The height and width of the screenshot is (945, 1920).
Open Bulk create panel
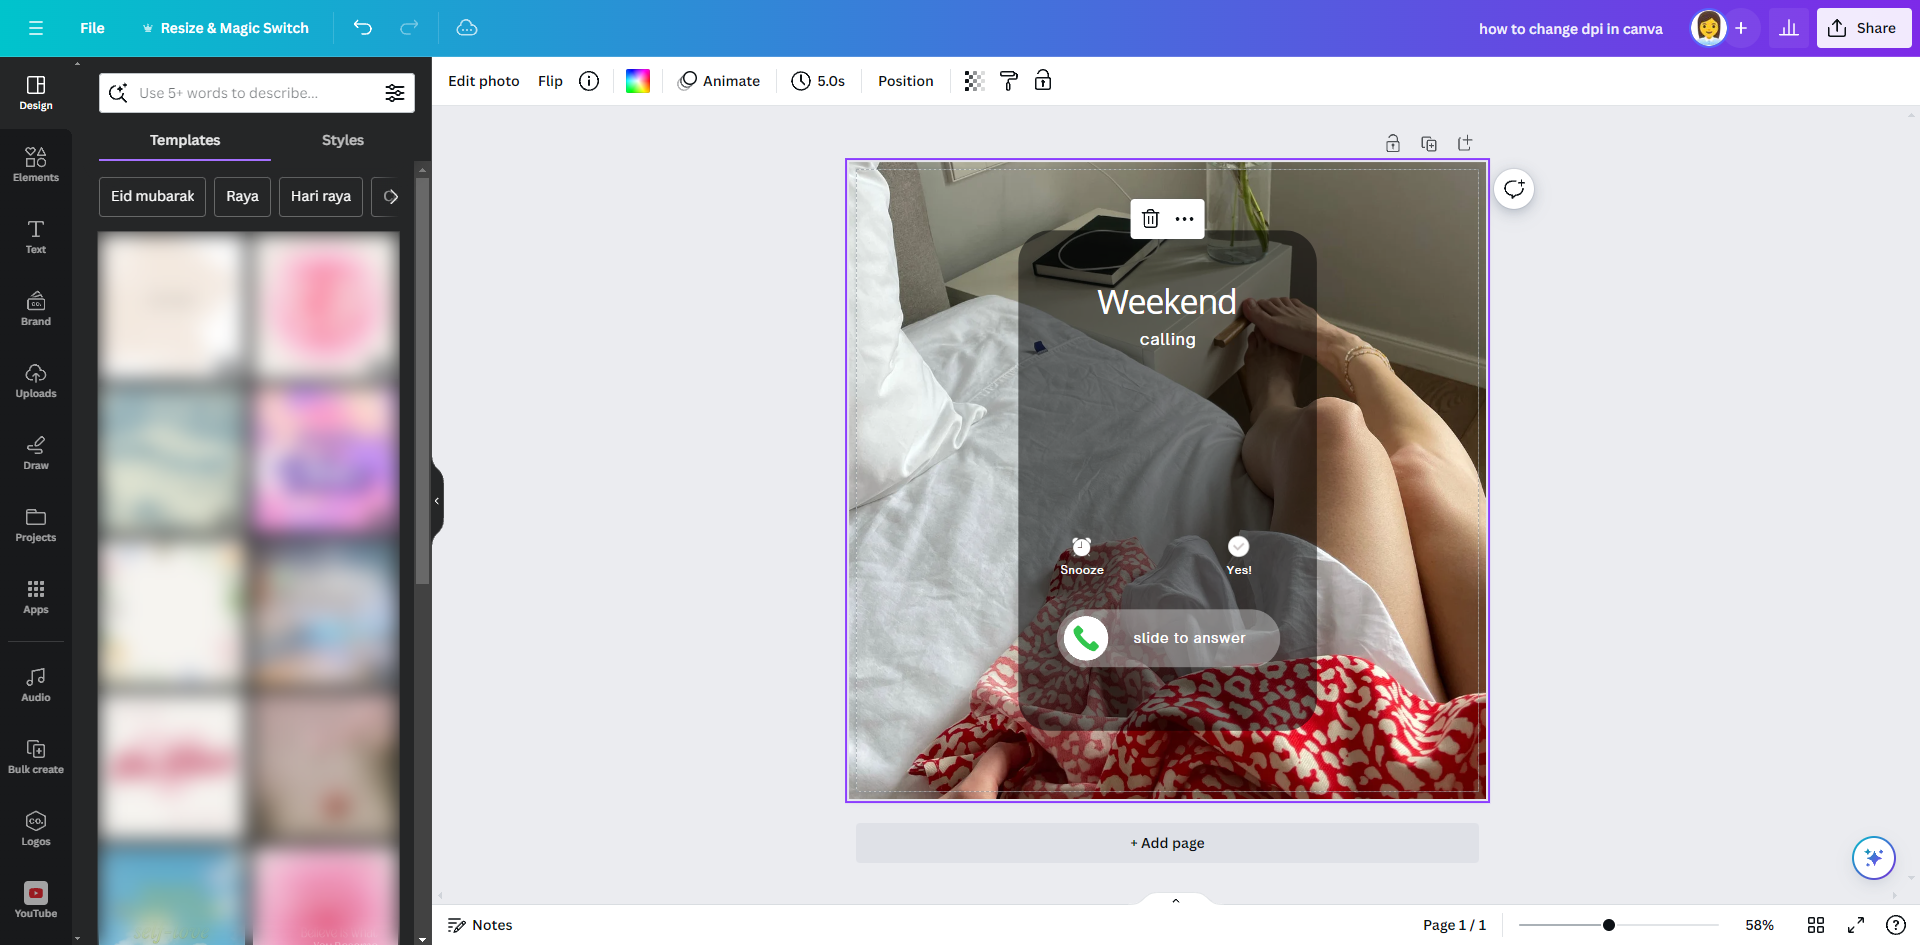(x=36, y=756)
